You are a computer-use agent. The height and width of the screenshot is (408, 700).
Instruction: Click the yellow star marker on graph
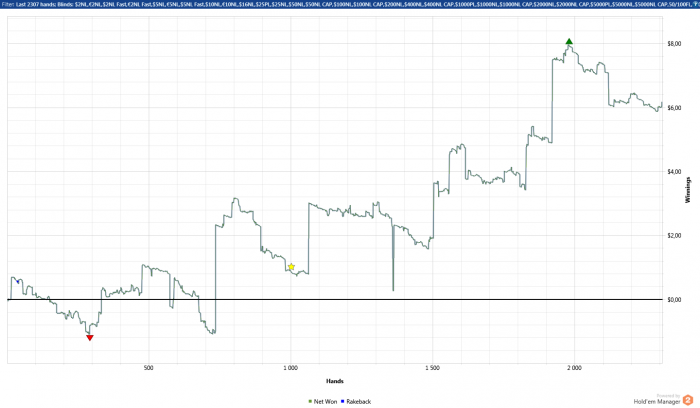[x=291, y=267]
